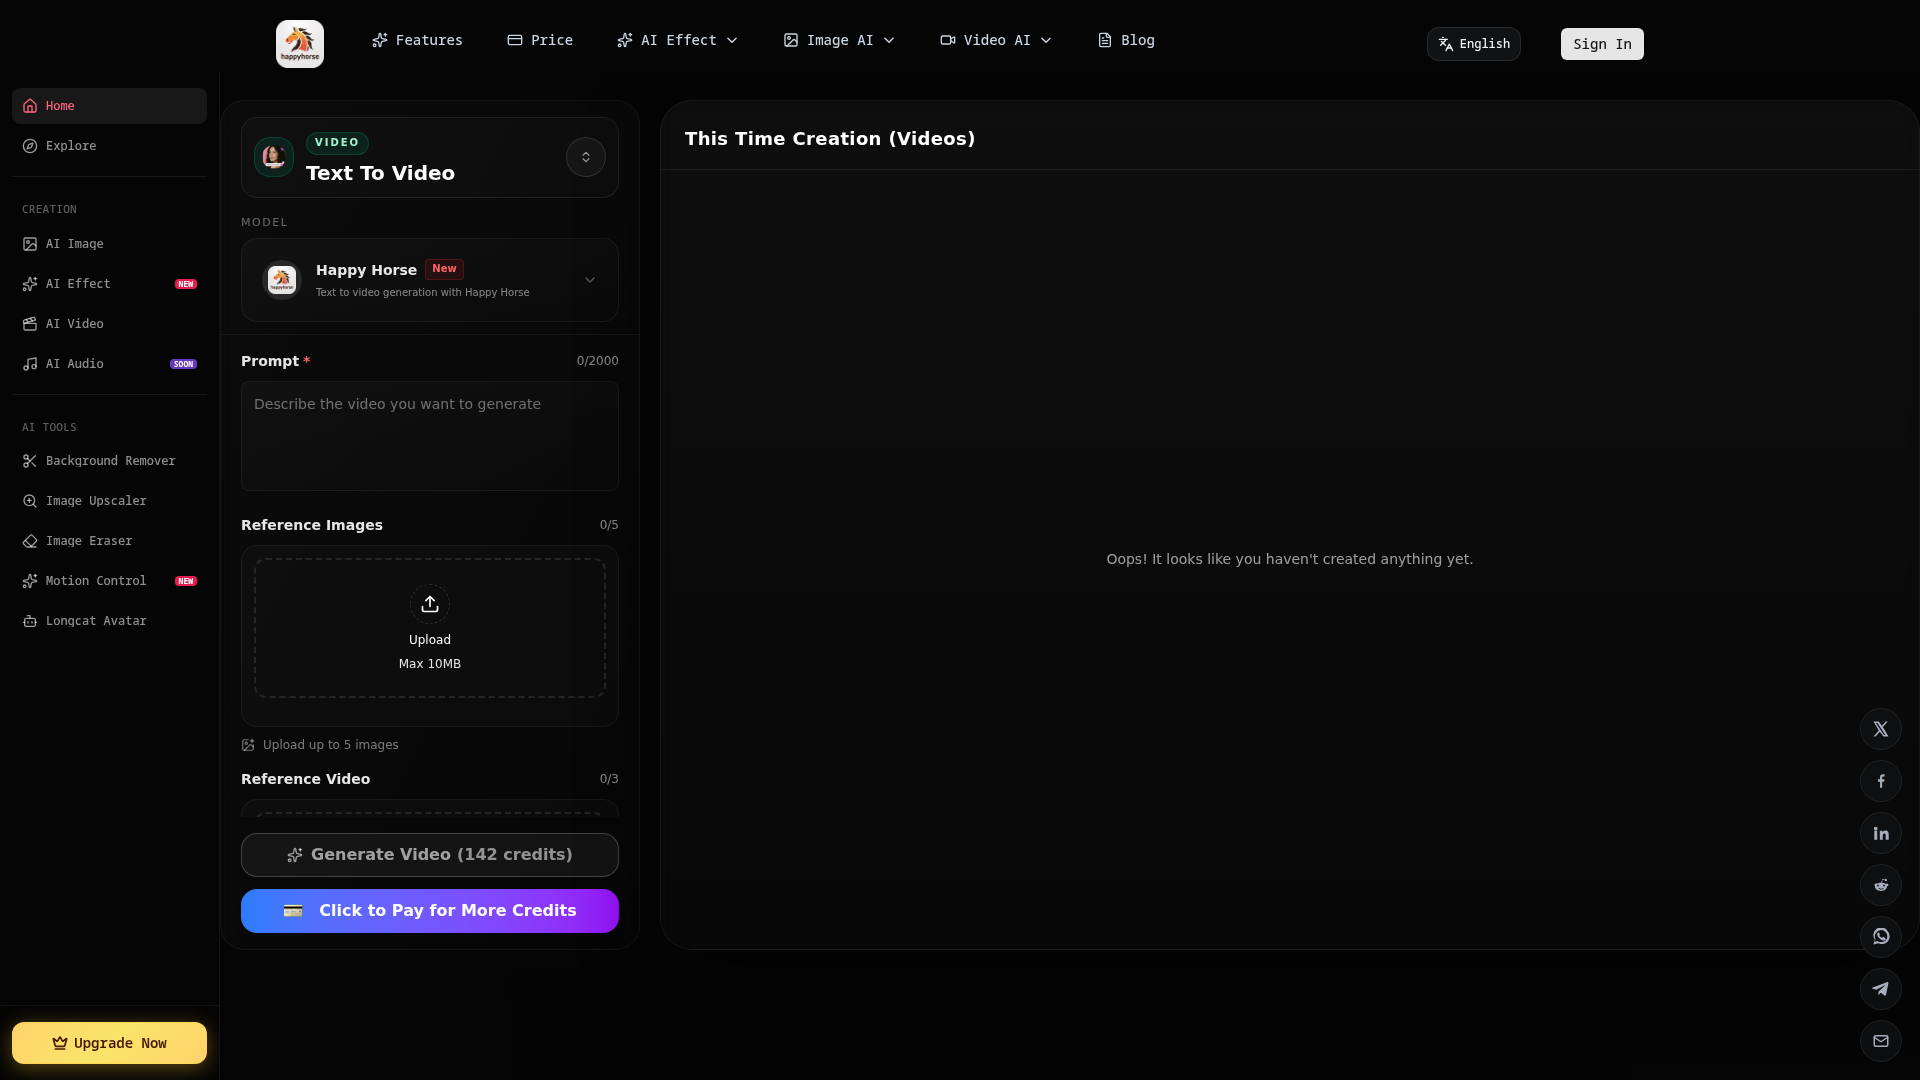The height and width of the screenshot is (1080, 1920).
Task: Share on X (Twitter) icon
Action: point(1880,729)
